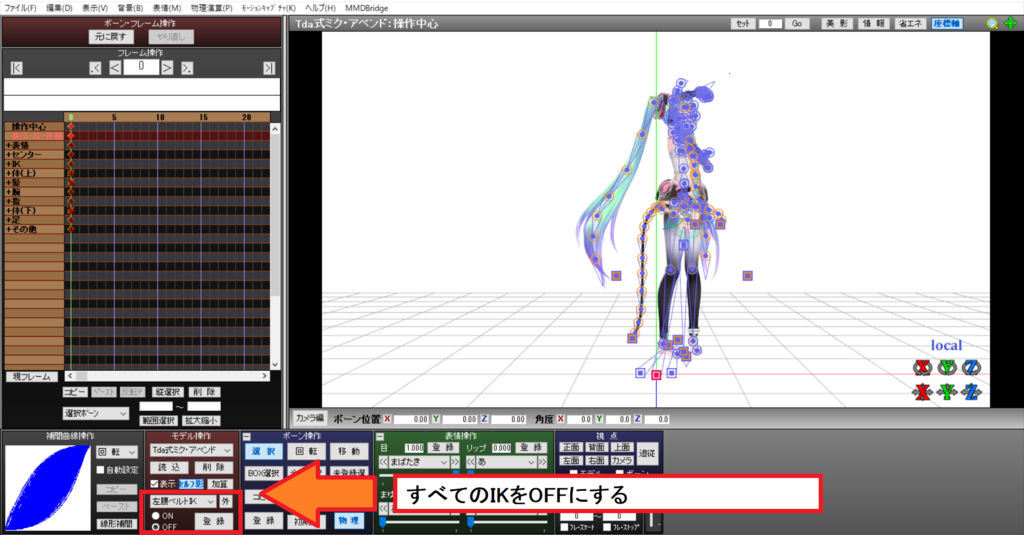Click the local X move handle icon
The width and height of the screenshot is (1024, 535).
pos(922,393)
